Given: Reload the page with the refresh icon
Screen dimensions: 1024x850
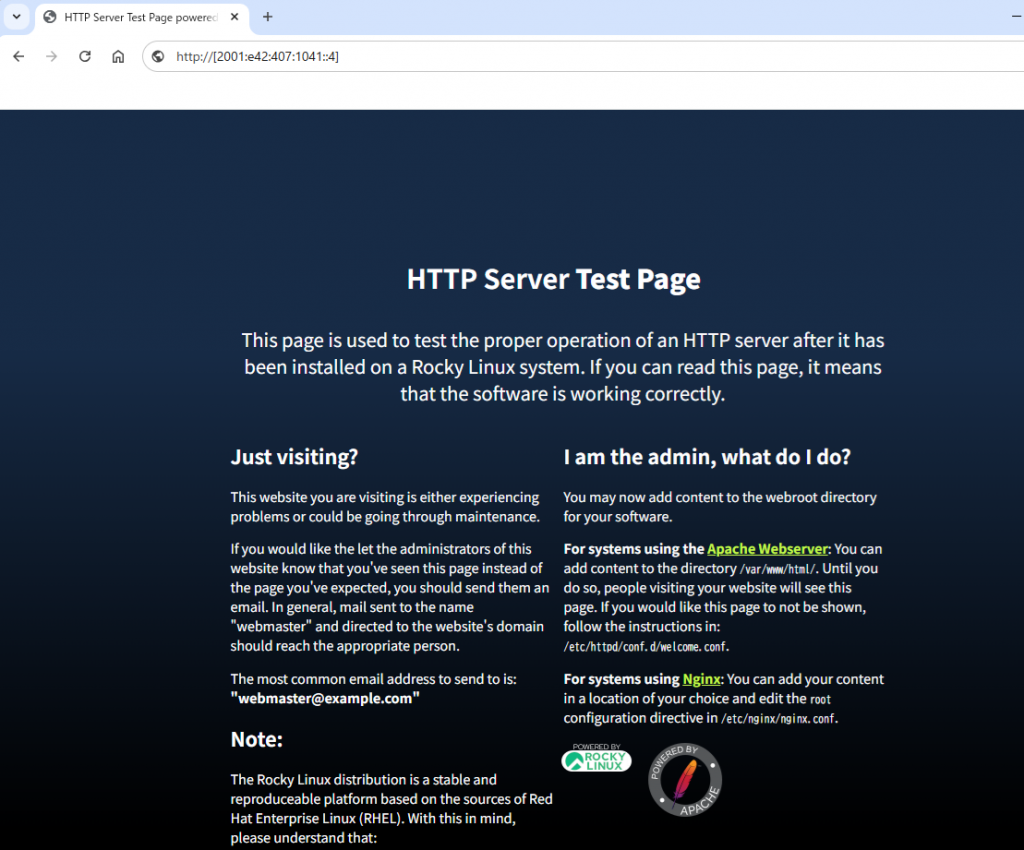Looking at the screenshot, I should (85, 57).
